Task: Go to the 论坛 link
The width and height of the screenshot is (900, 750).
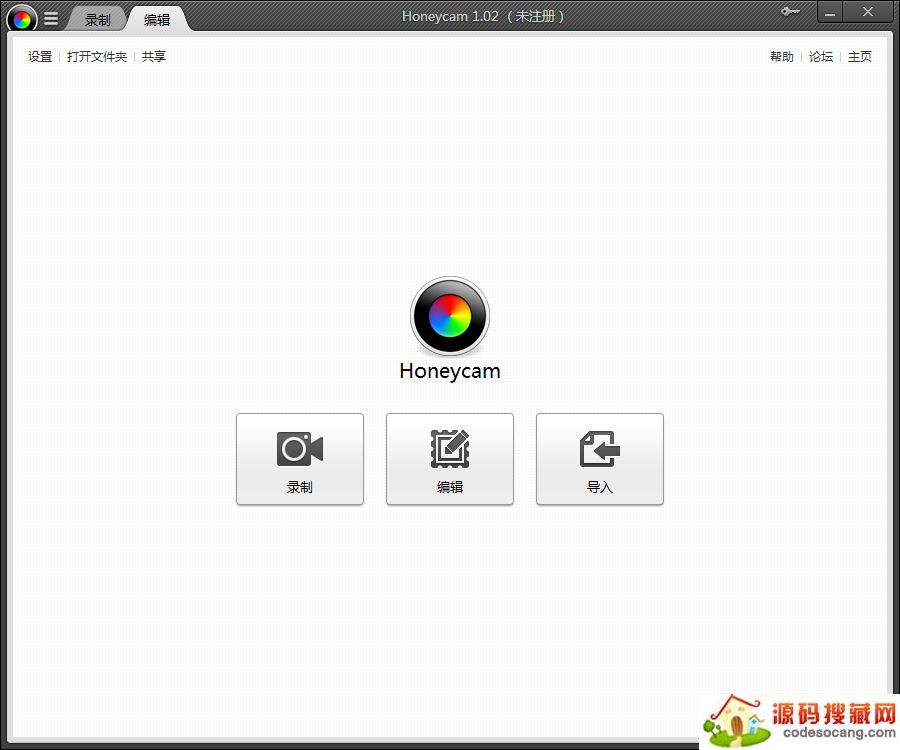Action: (x=821, y=56)
